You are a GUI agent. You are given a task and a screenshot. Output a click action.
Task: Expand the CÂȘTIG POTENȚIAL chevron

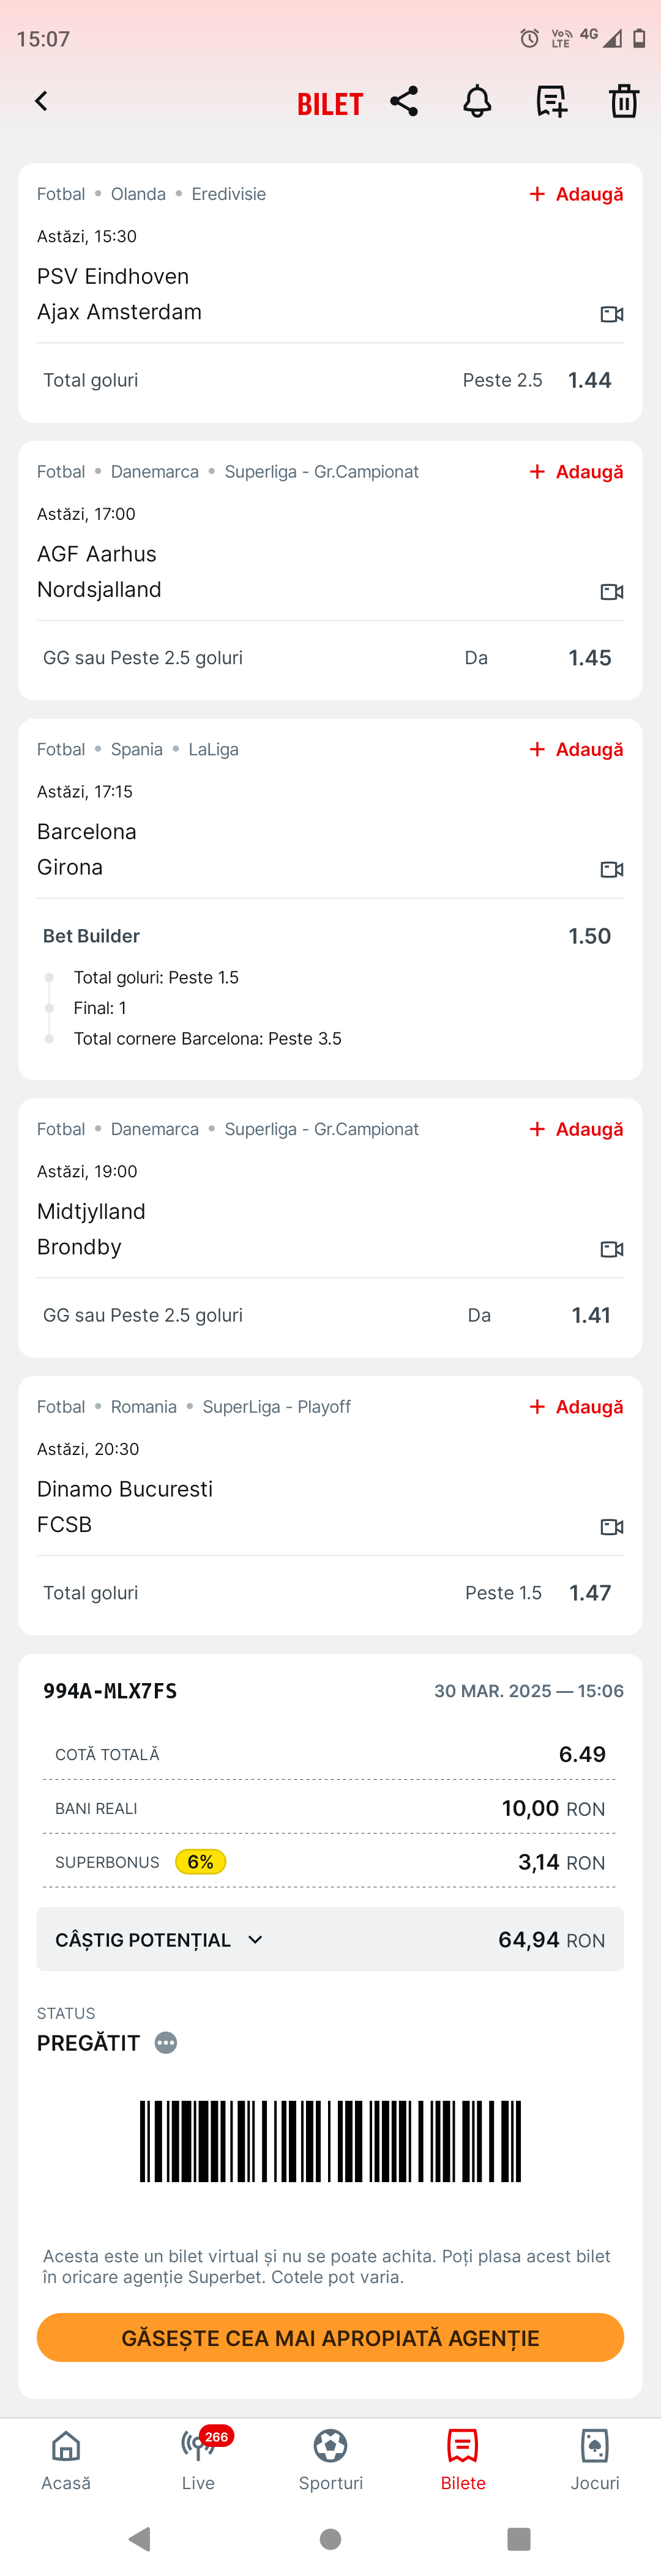(255, 1939)
